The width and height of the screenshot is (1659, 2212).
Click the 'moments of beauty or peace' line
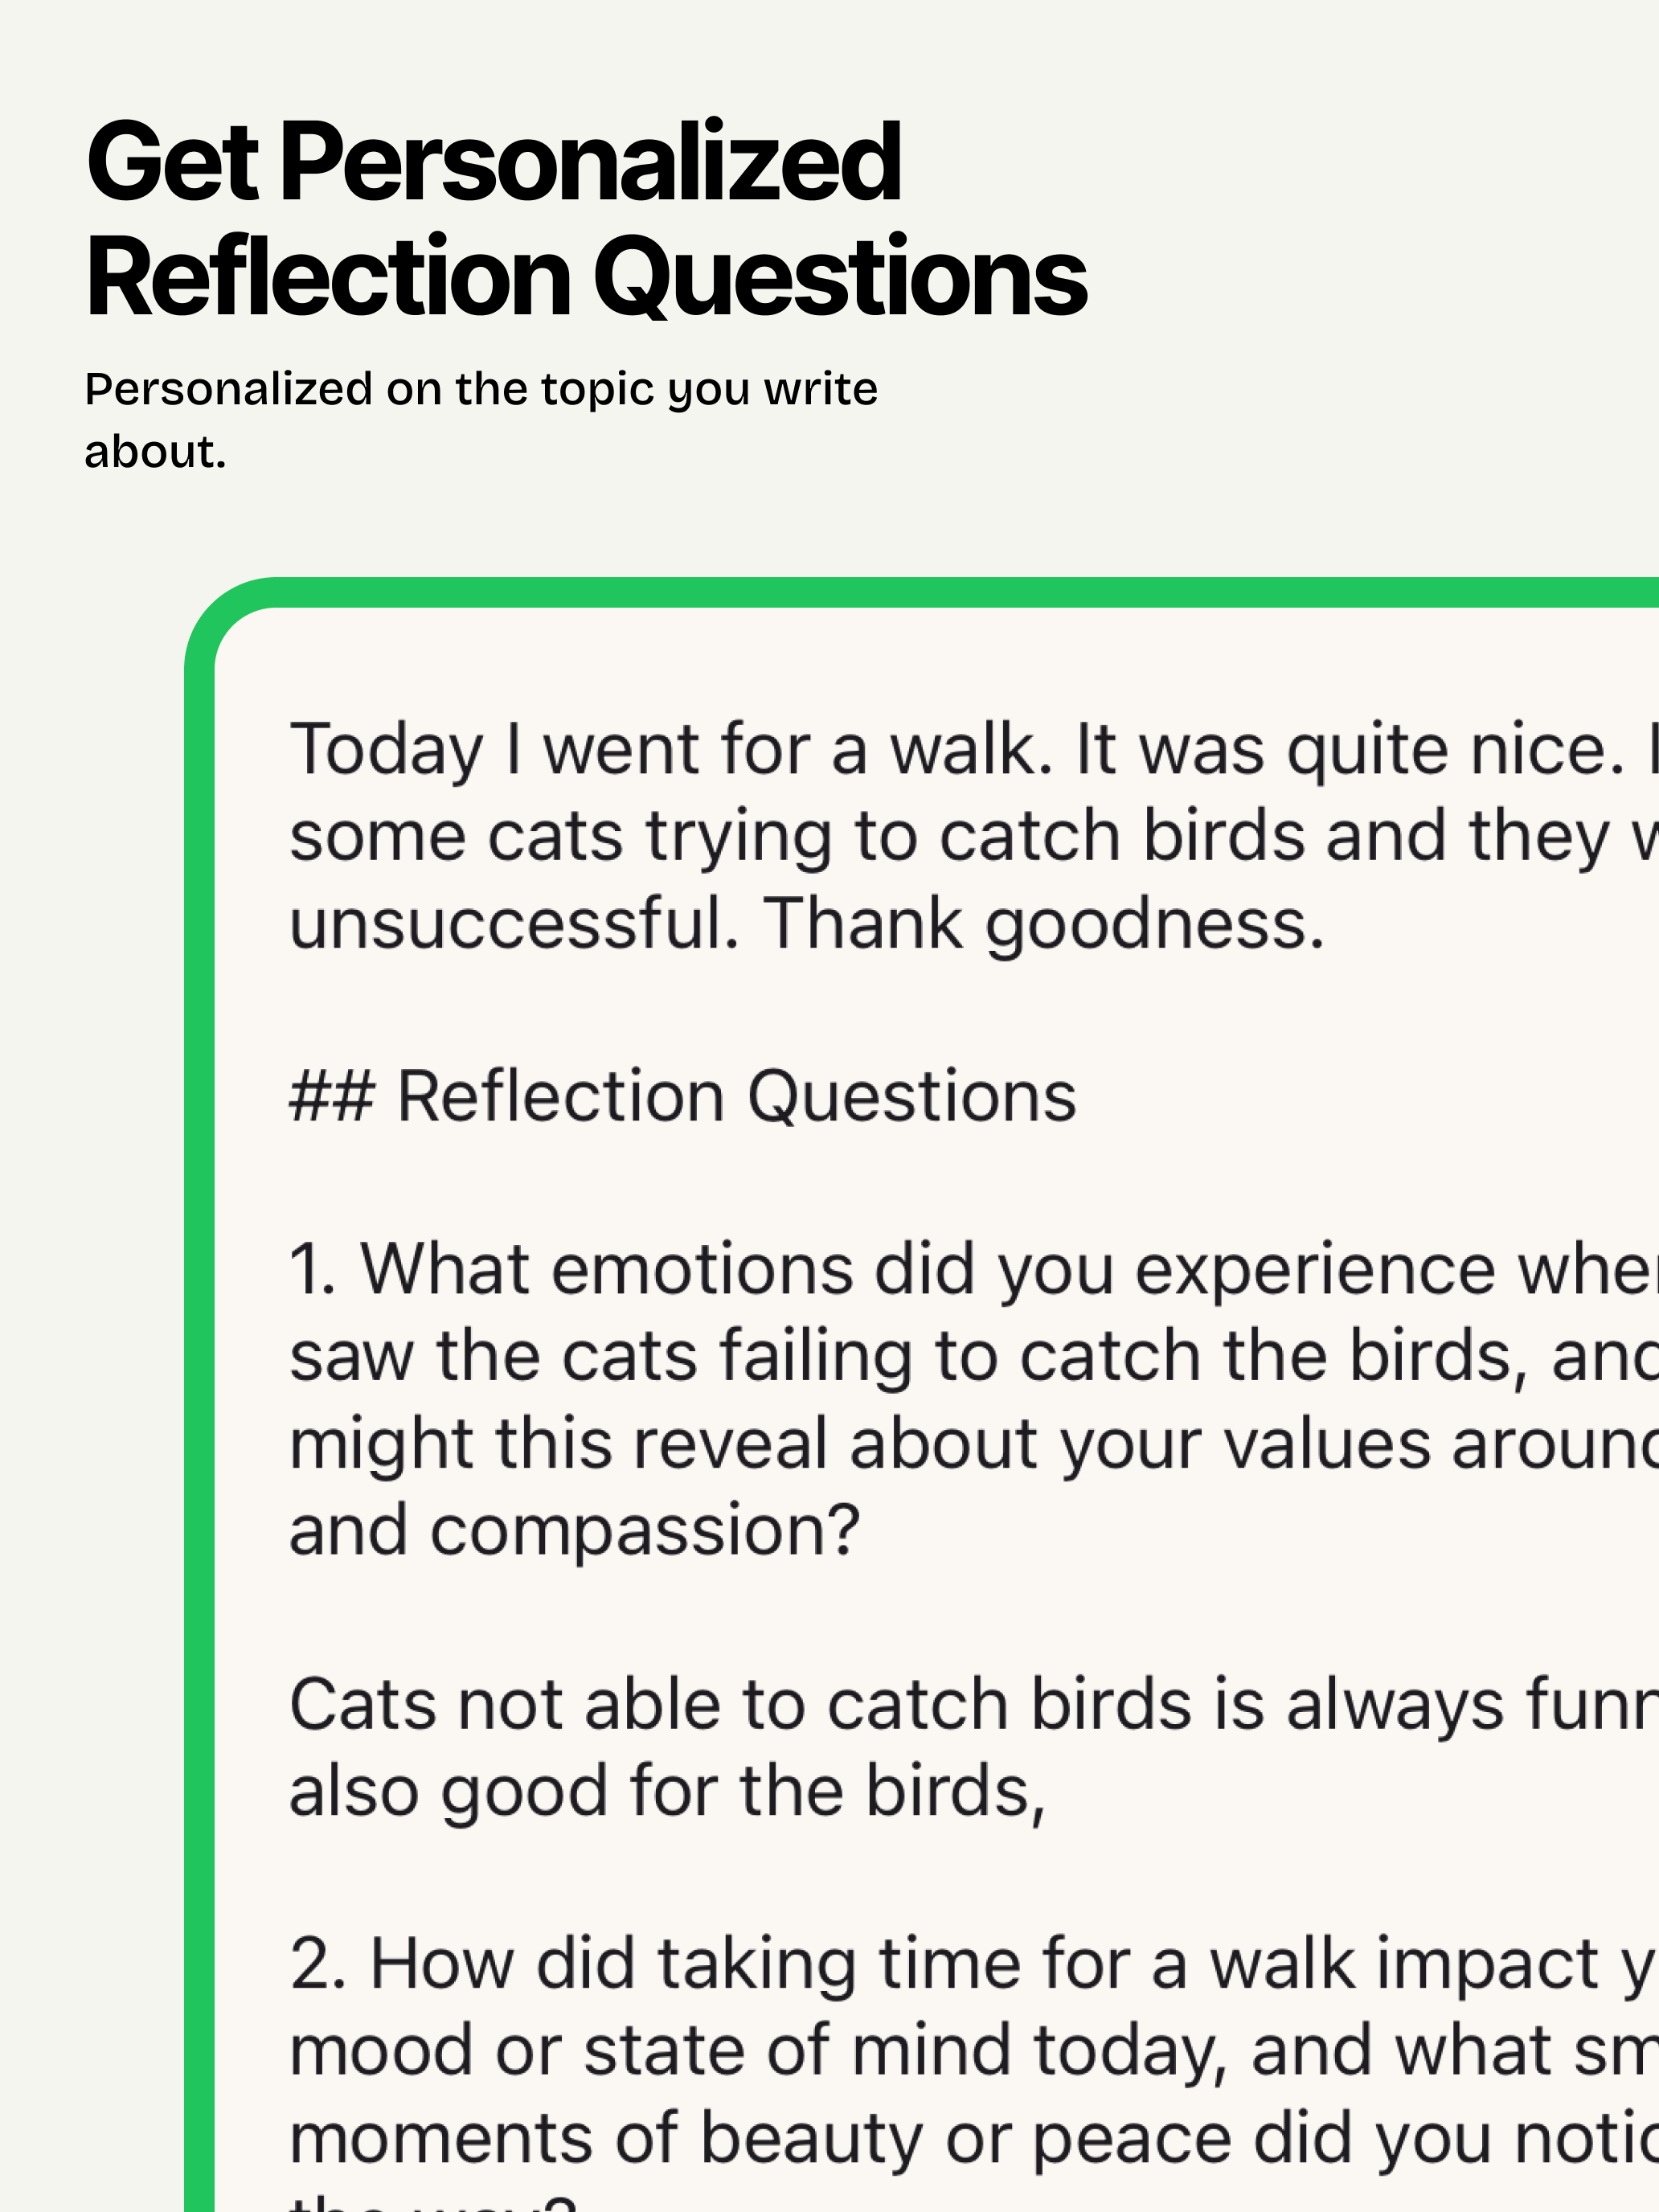[973, 2138]
